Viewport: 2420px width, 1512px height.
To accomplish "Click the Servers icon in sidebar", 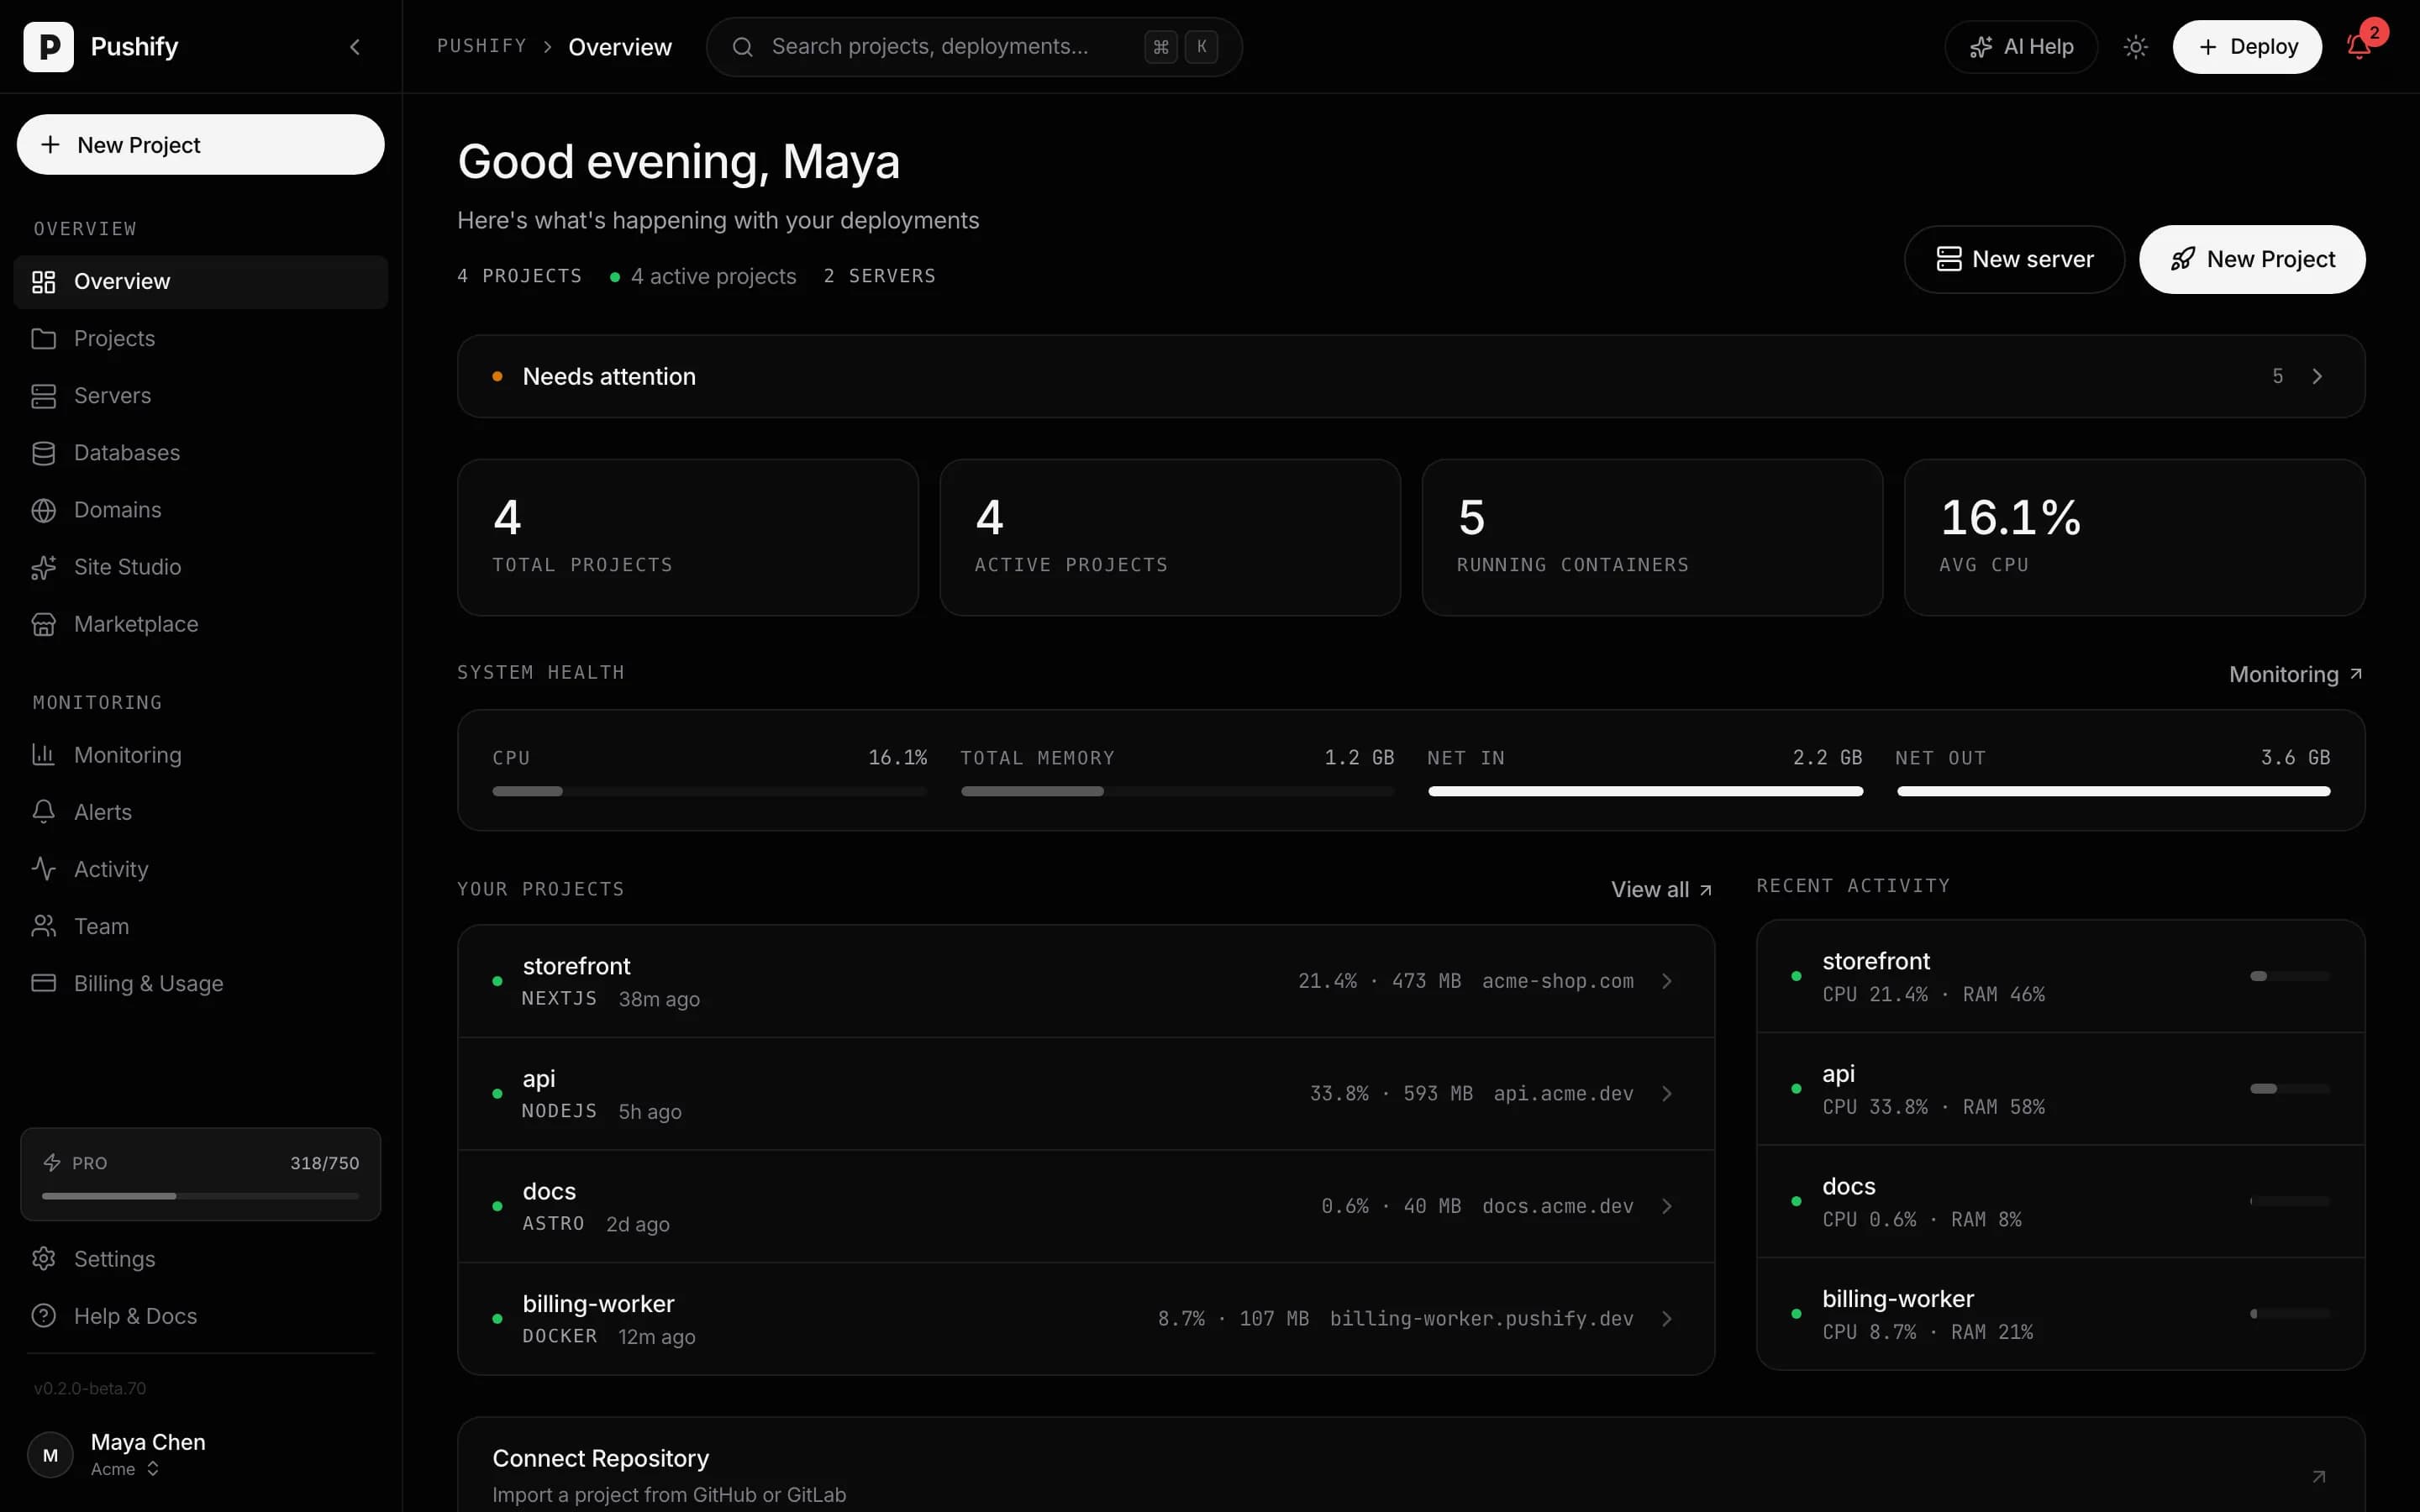I will [x=43, y=396].
